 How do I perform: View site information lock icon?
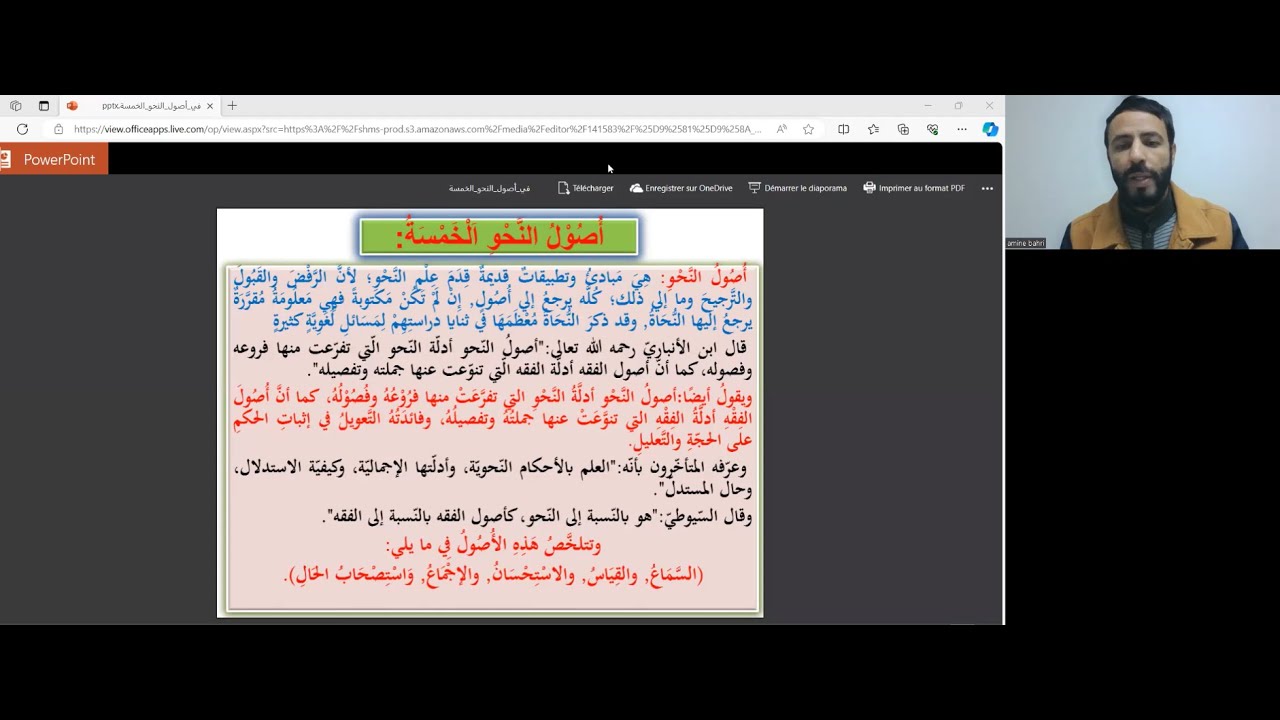(59, 129)
